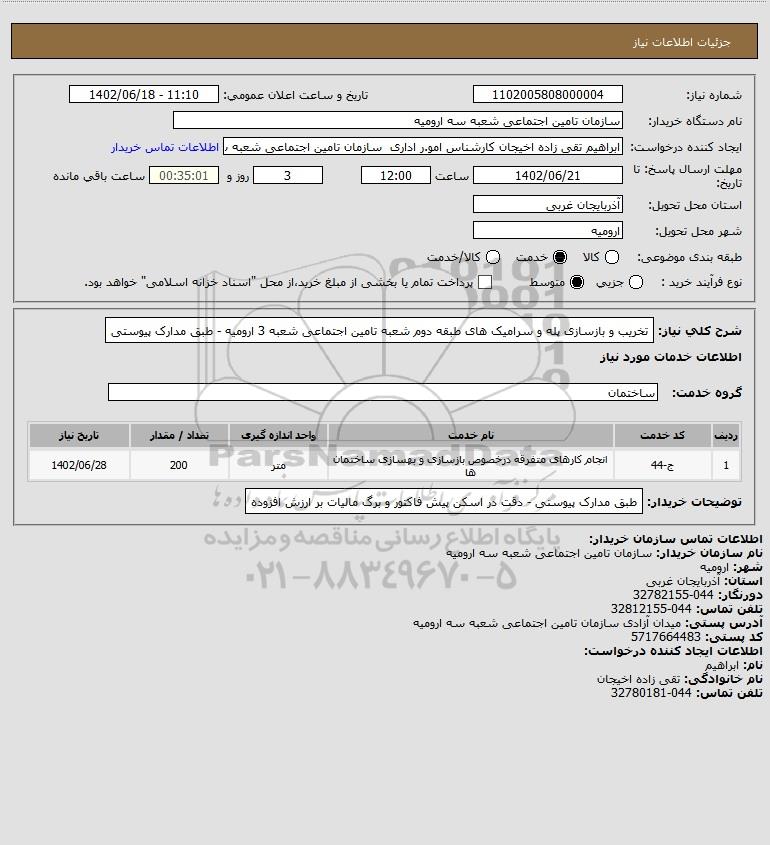770x845 pixels.
Task: Select the کالا radio button
Action: click(x=612, y=258)
